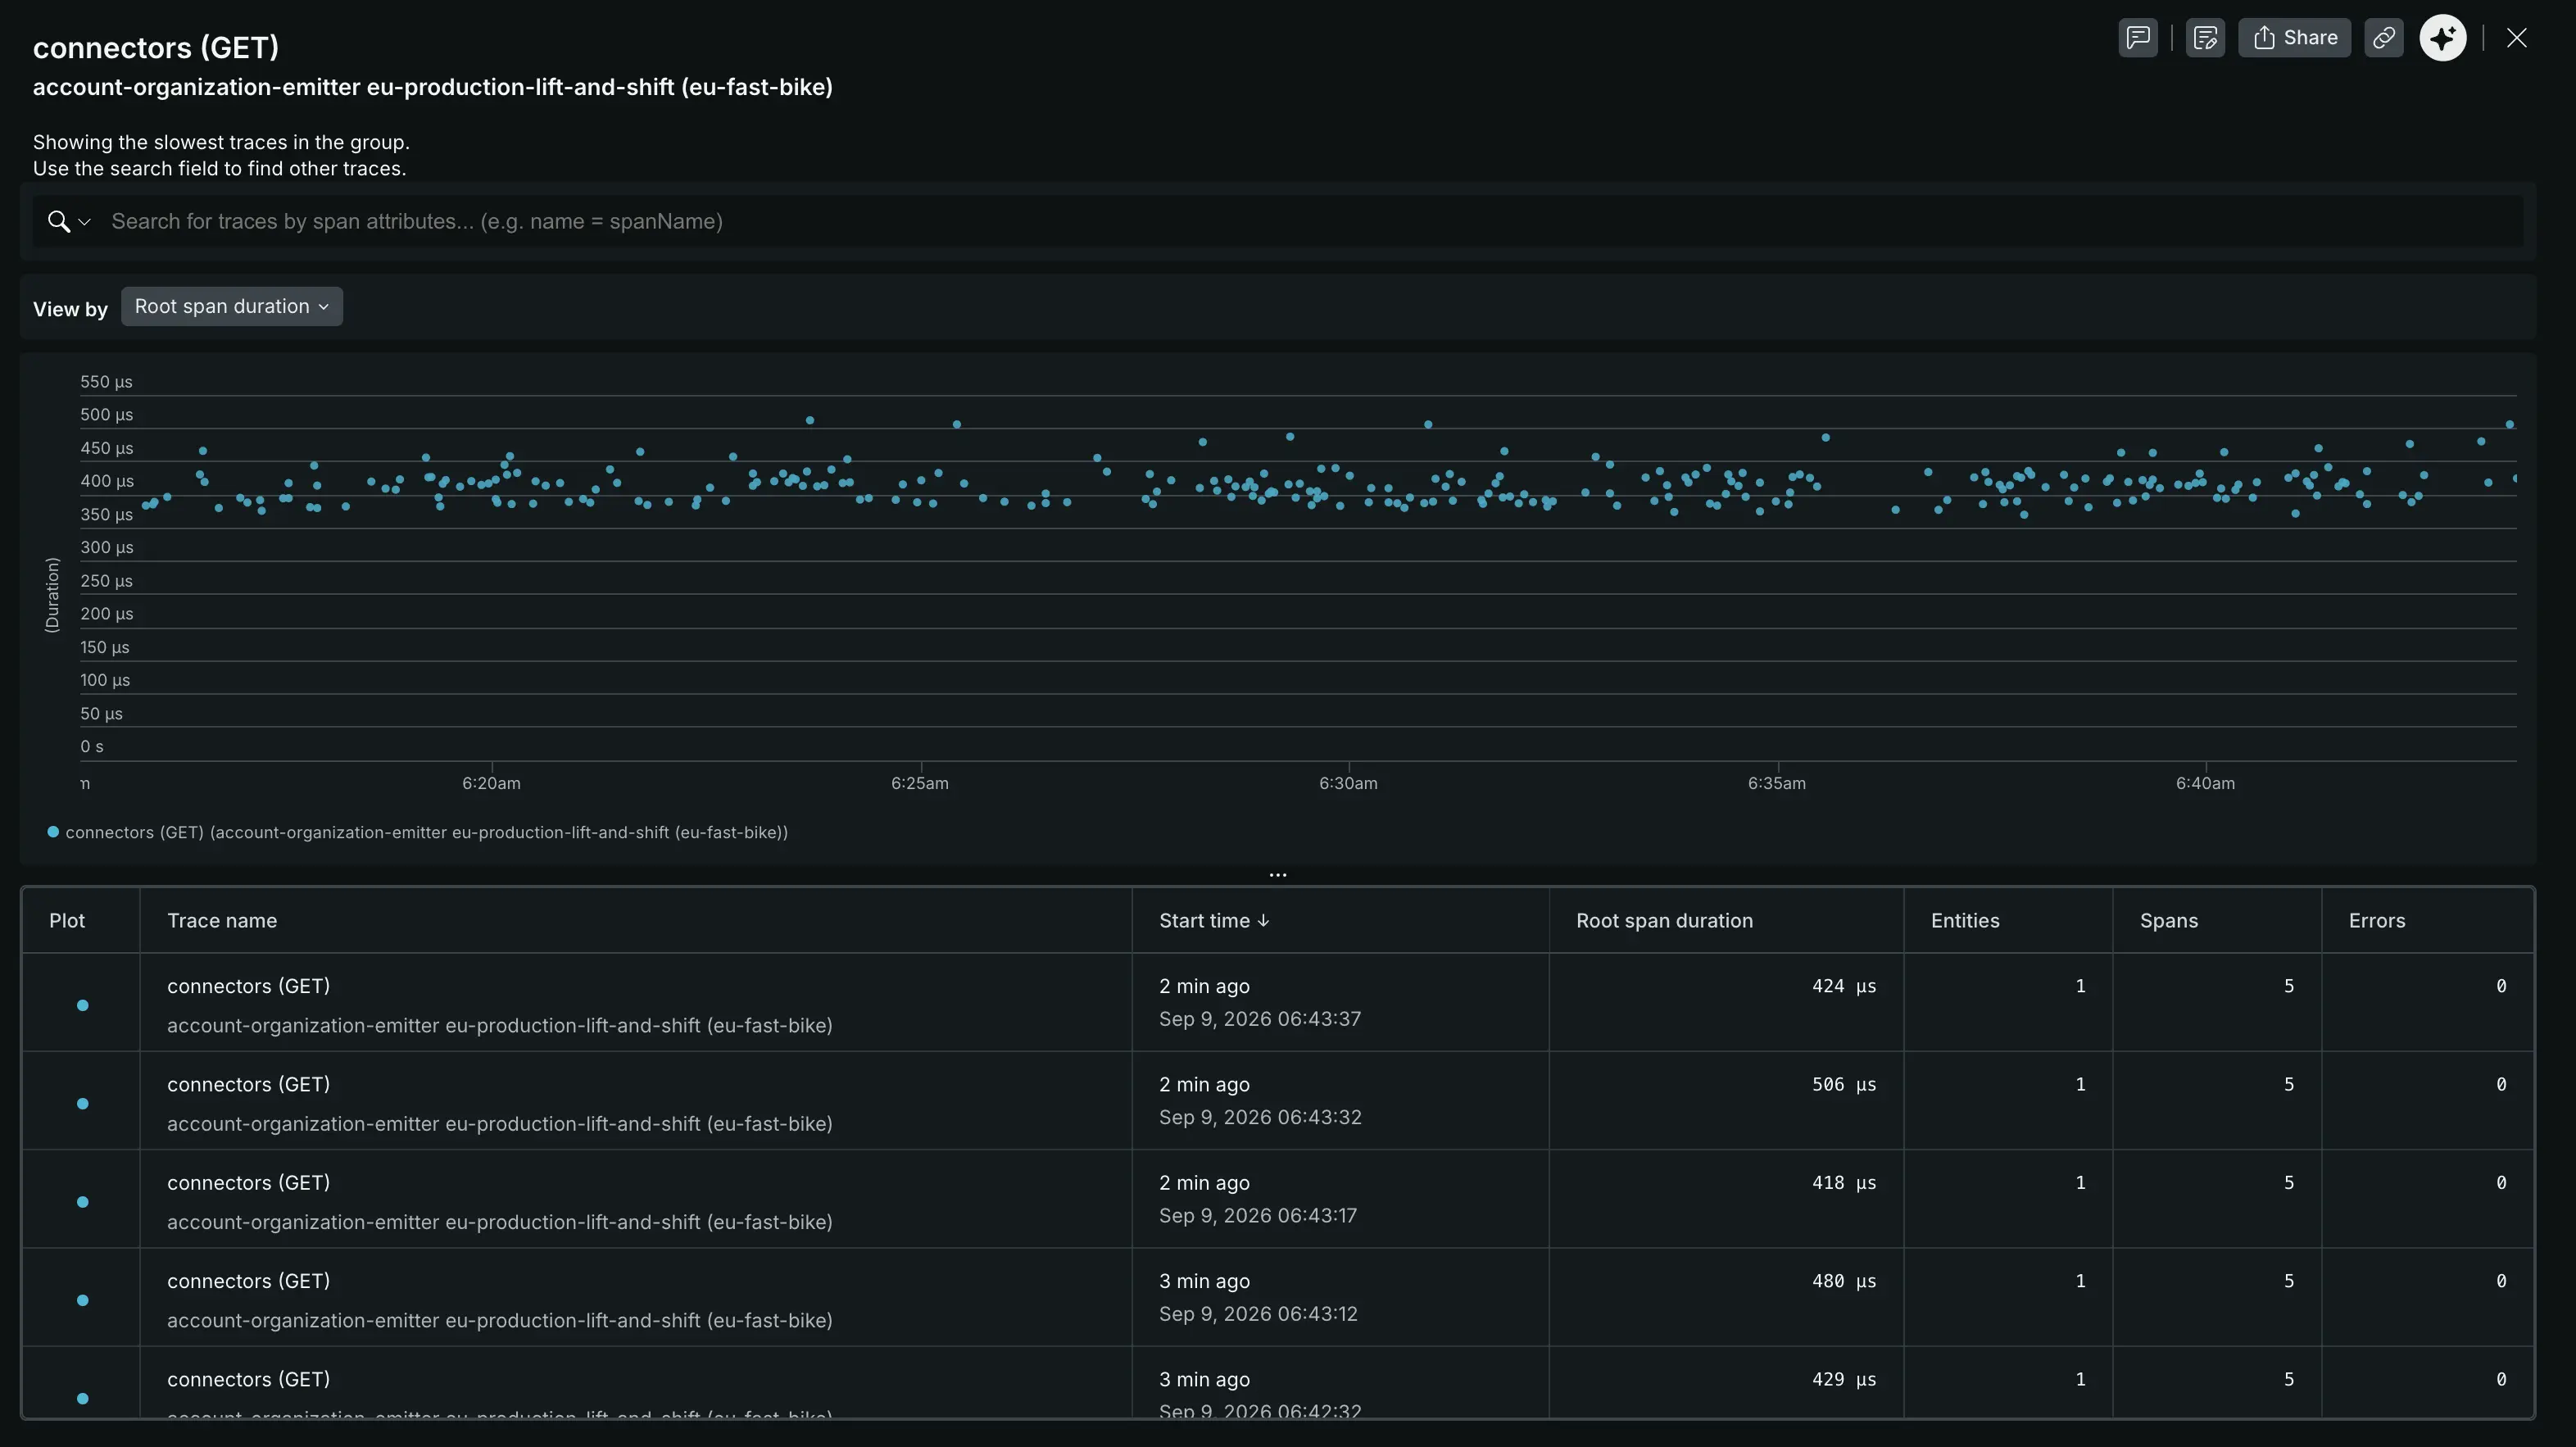Viewport: 2576px width, 1447px height.
Task: Launch the AI sparkle assistant button
Action: click(2443, 38)
